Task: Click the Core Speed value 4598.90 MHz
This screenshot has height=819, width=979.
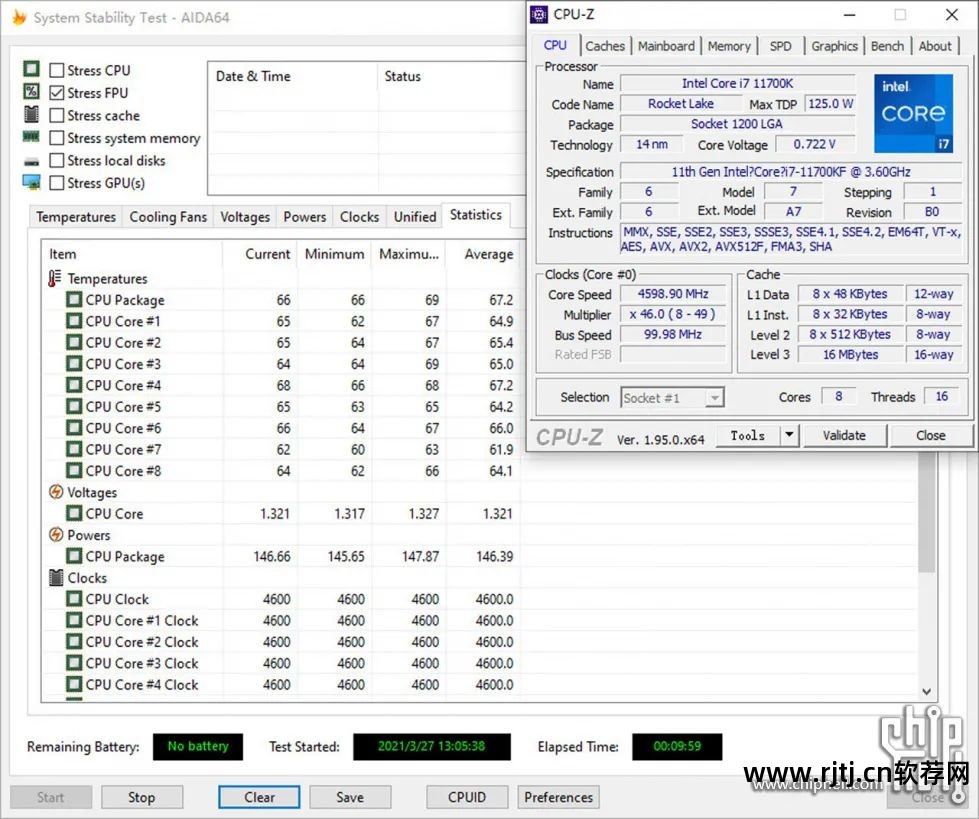Action: (x=673, y=294)
